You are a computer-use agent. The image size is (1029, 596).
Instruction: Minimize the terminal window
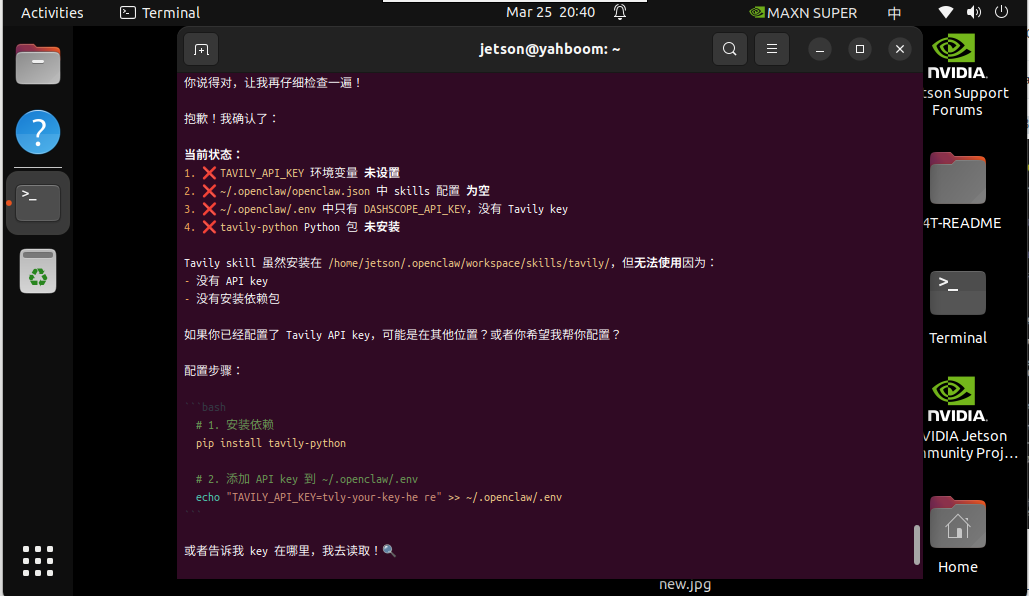pos(820,49)
